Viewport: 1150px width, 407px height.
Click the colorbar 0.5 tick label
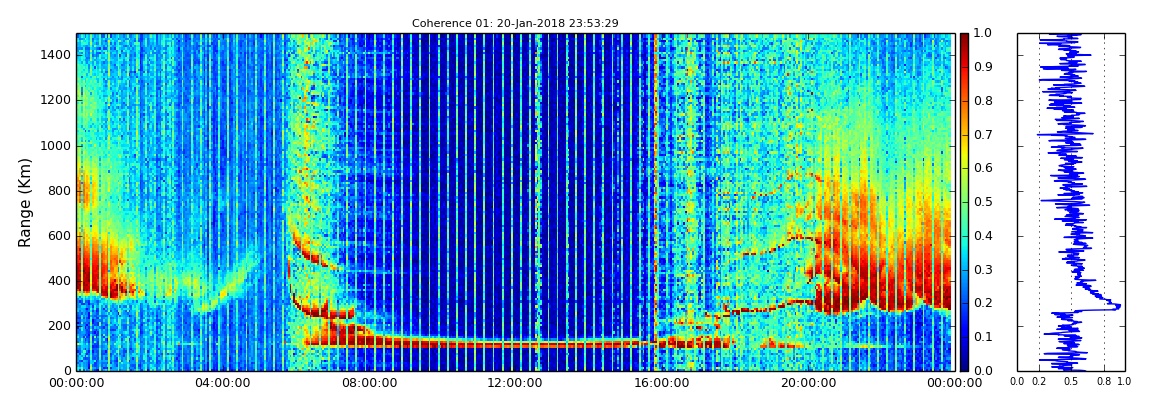point(981,202)
